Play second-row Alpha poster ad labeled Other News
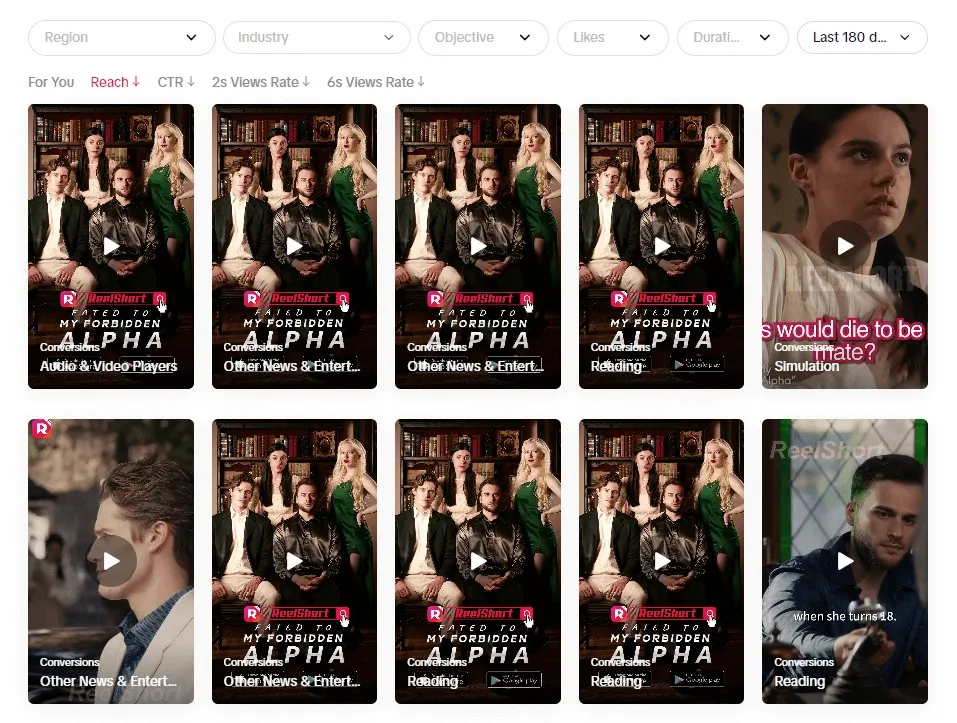957x723 pixels. [x=294, y=561]
